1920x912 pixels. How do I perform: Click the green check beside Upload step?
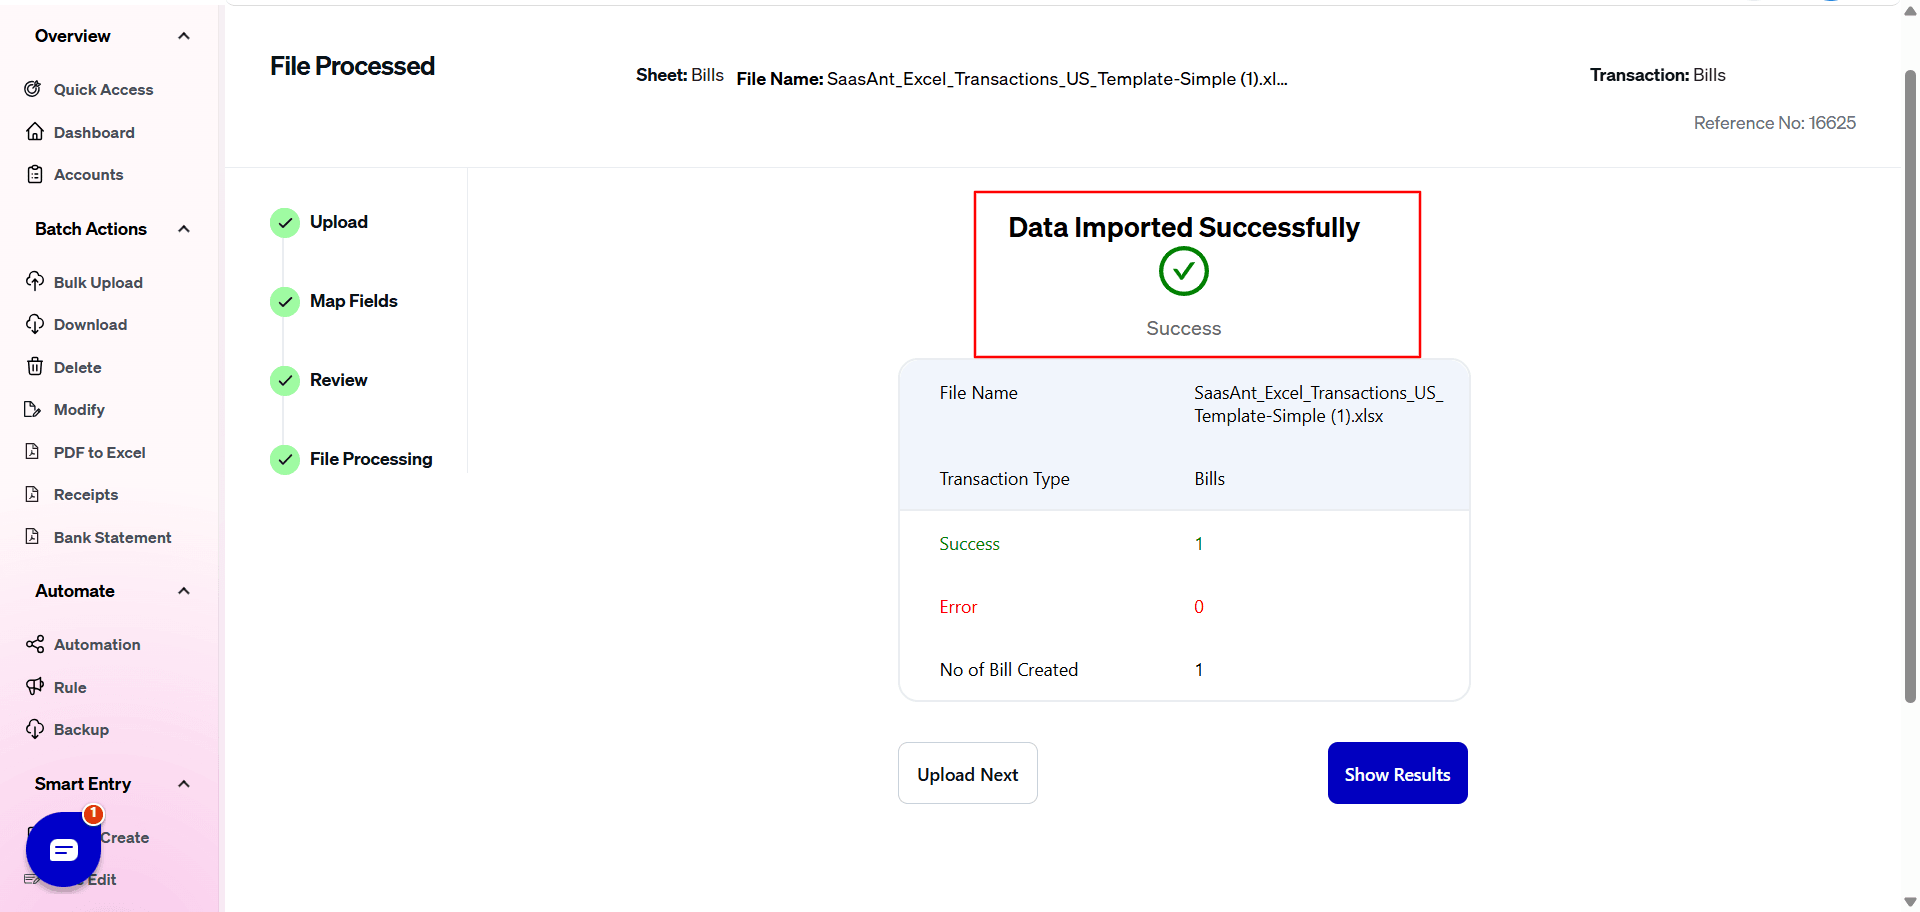(285, 222)
